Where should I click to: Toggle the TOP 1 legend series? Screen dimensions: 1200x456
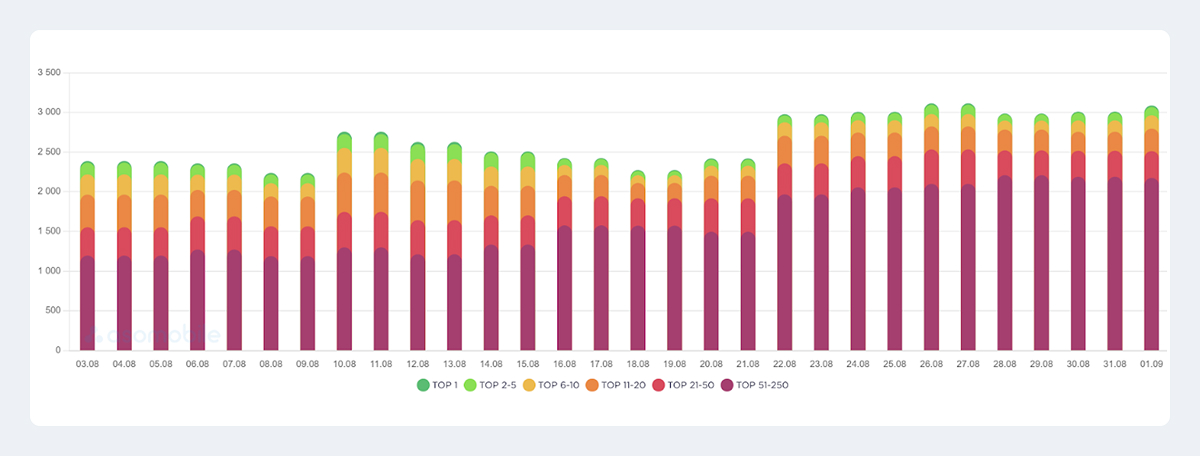(424, 385)
